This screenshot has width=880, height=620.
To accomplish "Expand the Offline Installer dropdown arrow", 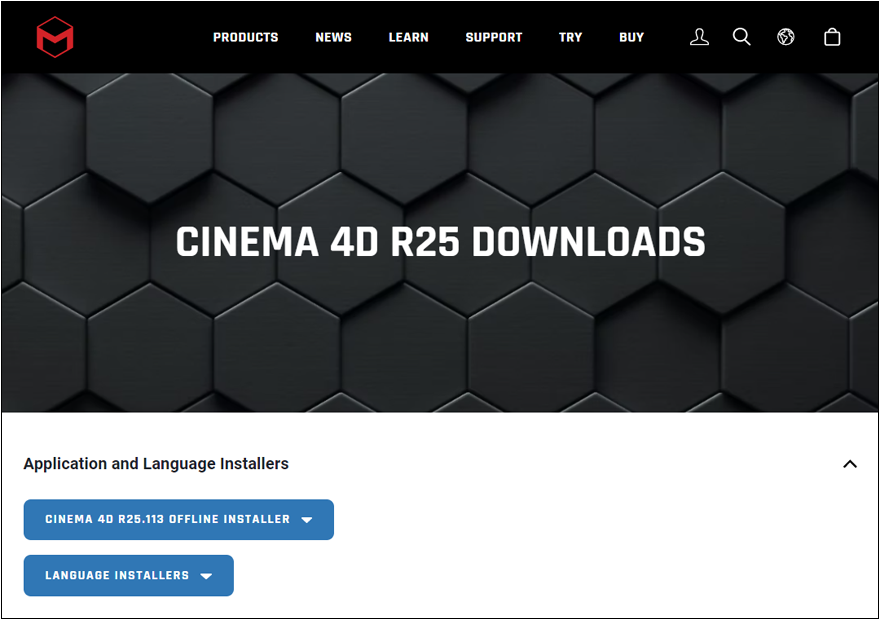I will tap(307, 520).
